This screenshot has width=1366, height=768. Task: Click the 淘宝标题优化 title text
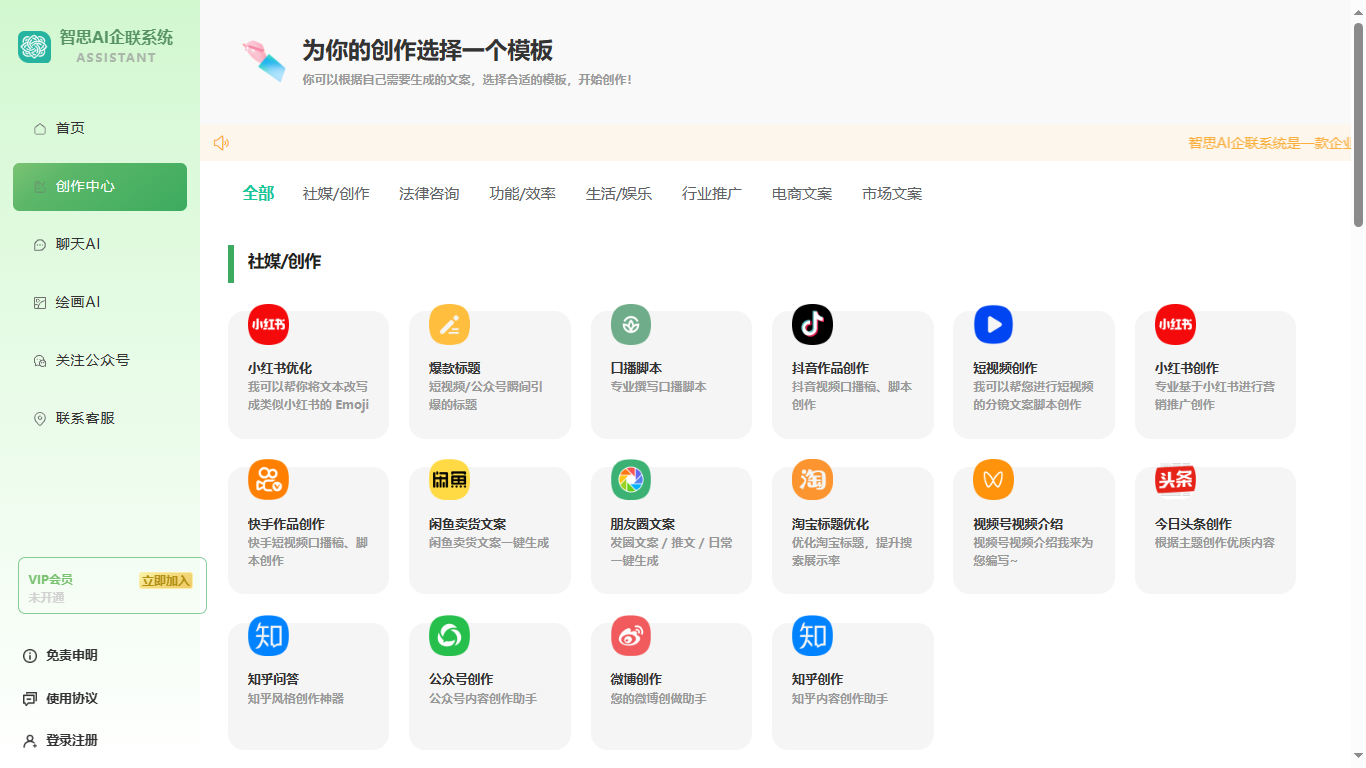tap(831, 524)
